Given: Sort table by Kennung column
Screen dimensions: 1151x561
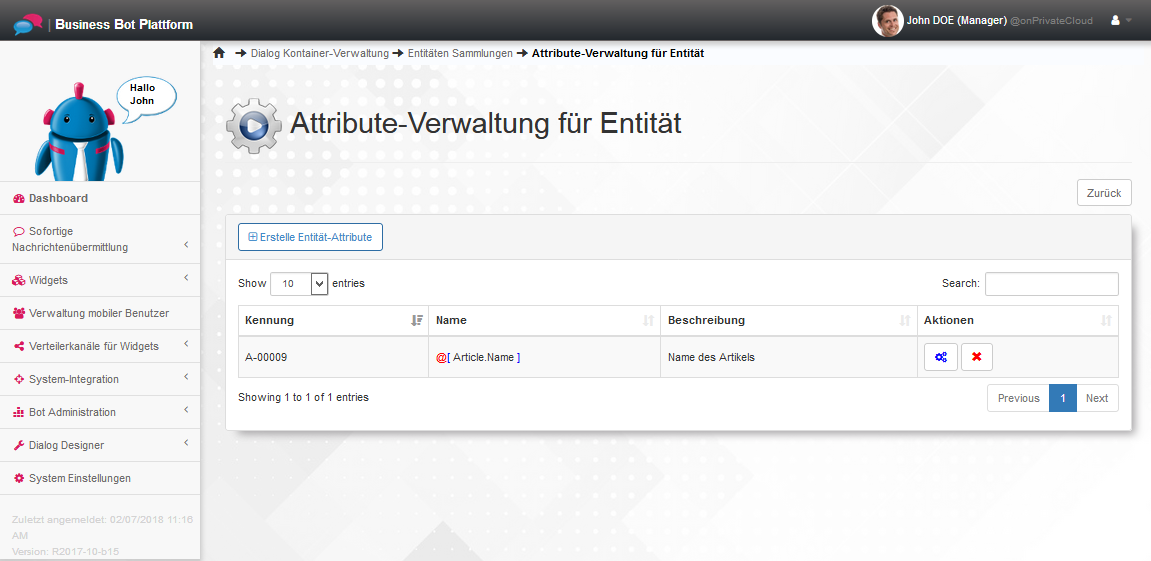Looking at the screenshot, I should click(333, 320).
